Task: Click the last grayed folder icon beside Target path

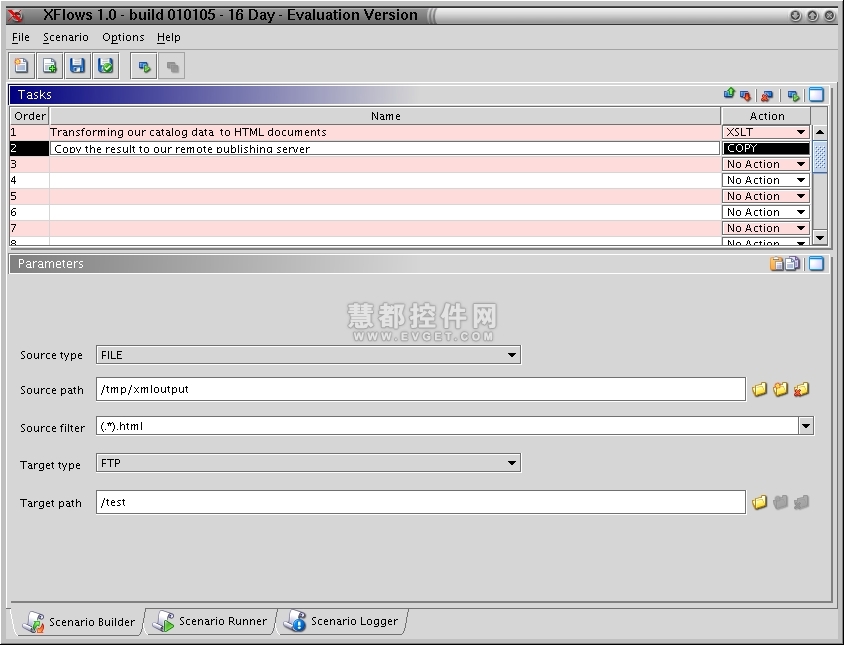Action: 801,502
